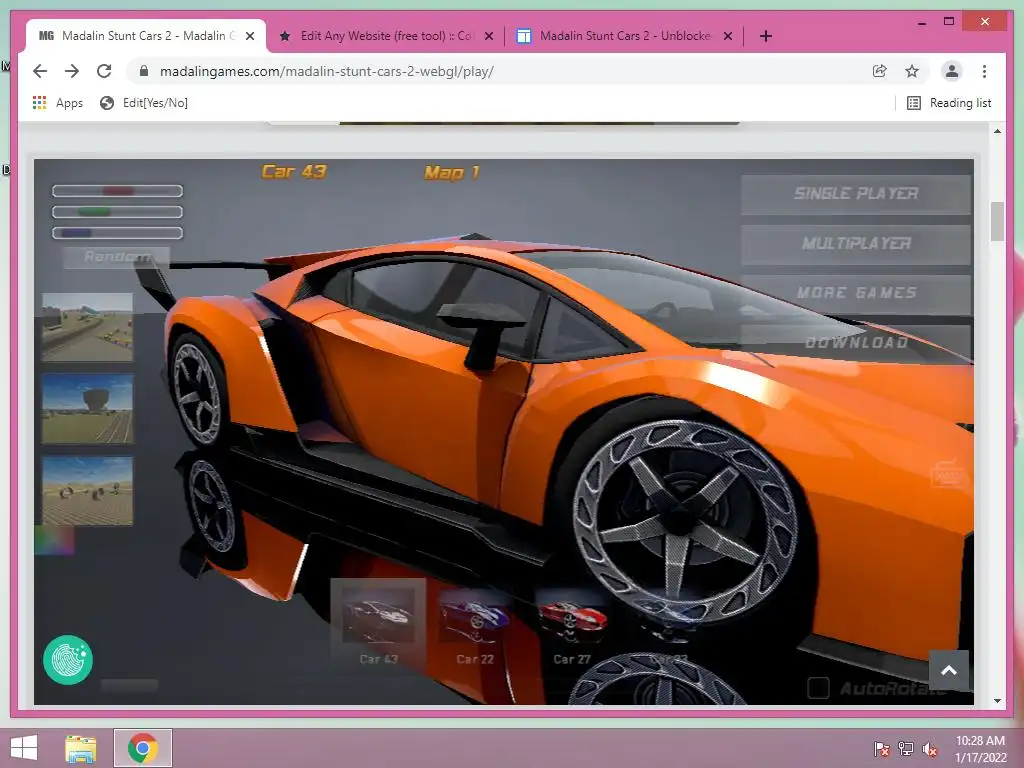Switch to the Madalin Stunt Cars 2 - Unblocked tab

[x=625, y=36]
